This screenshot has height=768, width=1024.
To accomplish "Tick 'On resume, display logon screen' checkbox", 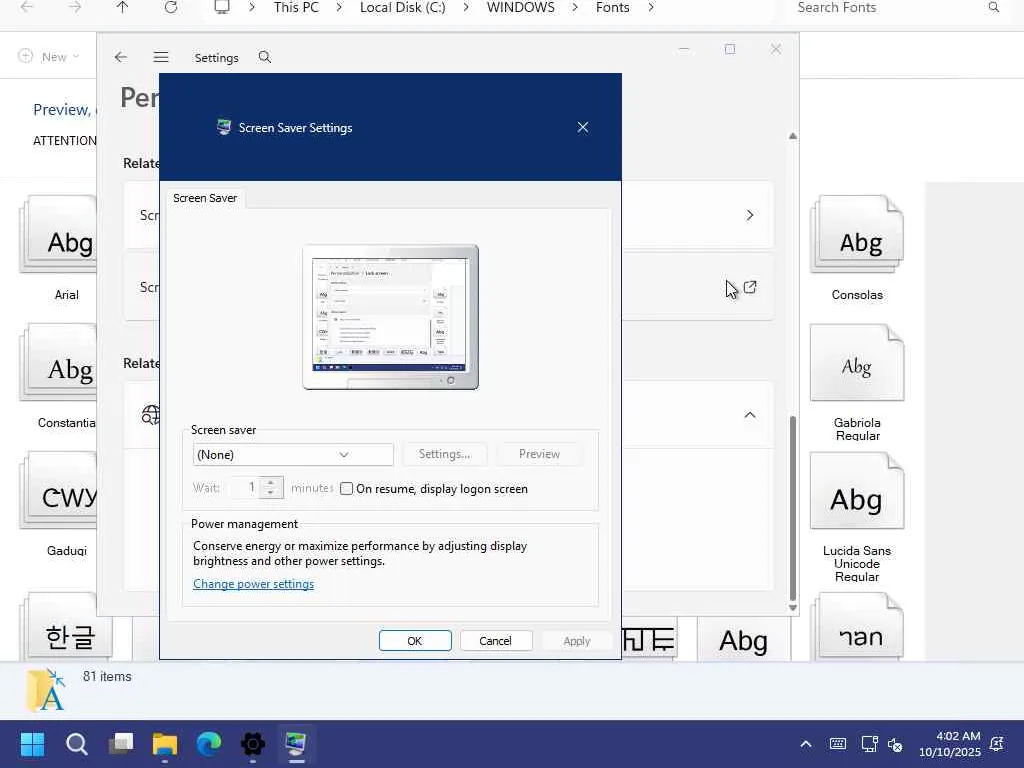I will click(346, 488).
